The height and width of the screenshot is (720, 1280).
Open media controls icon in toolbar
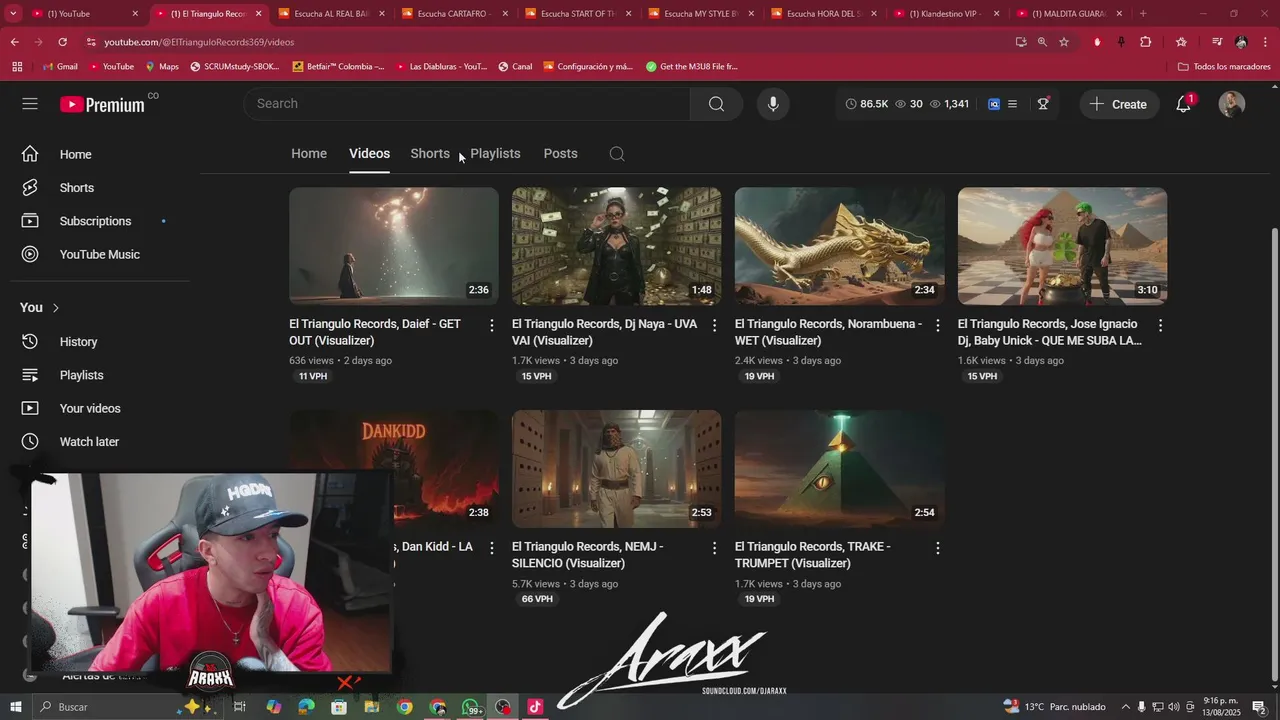tap(1217, 42)
